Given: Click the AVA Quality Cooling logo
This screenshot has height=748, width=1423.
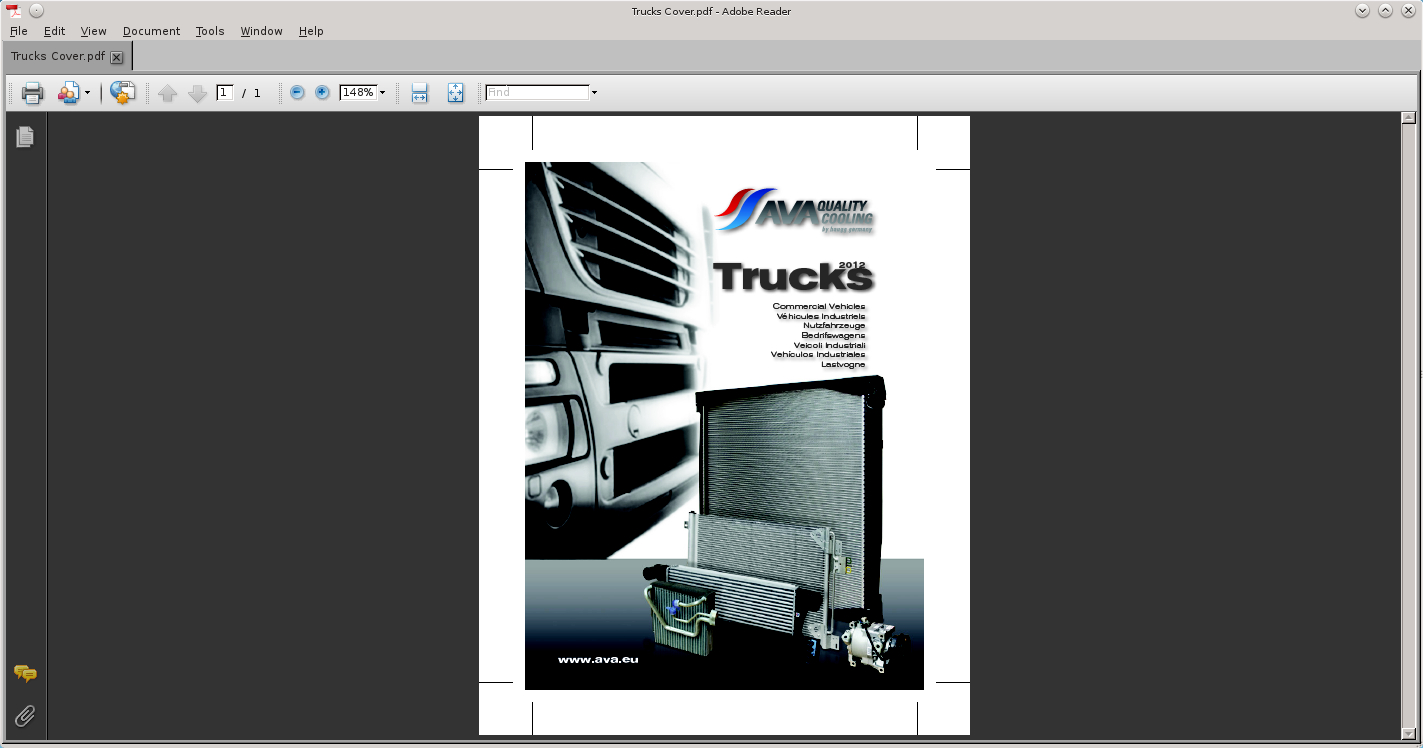Looking at the screenshot, I should click(795, 212).
